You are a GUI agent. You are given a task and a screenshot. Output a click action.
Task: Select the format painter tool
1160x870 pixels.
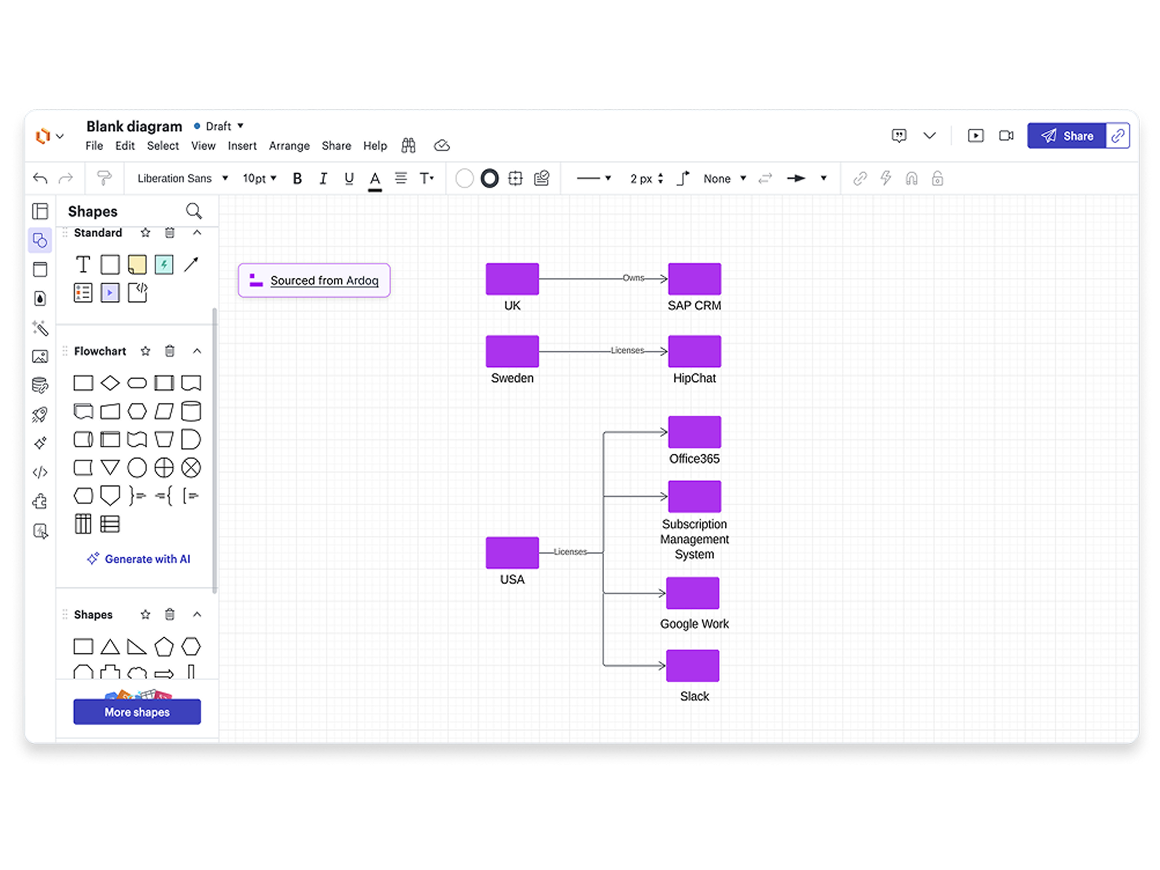(104, 178)
